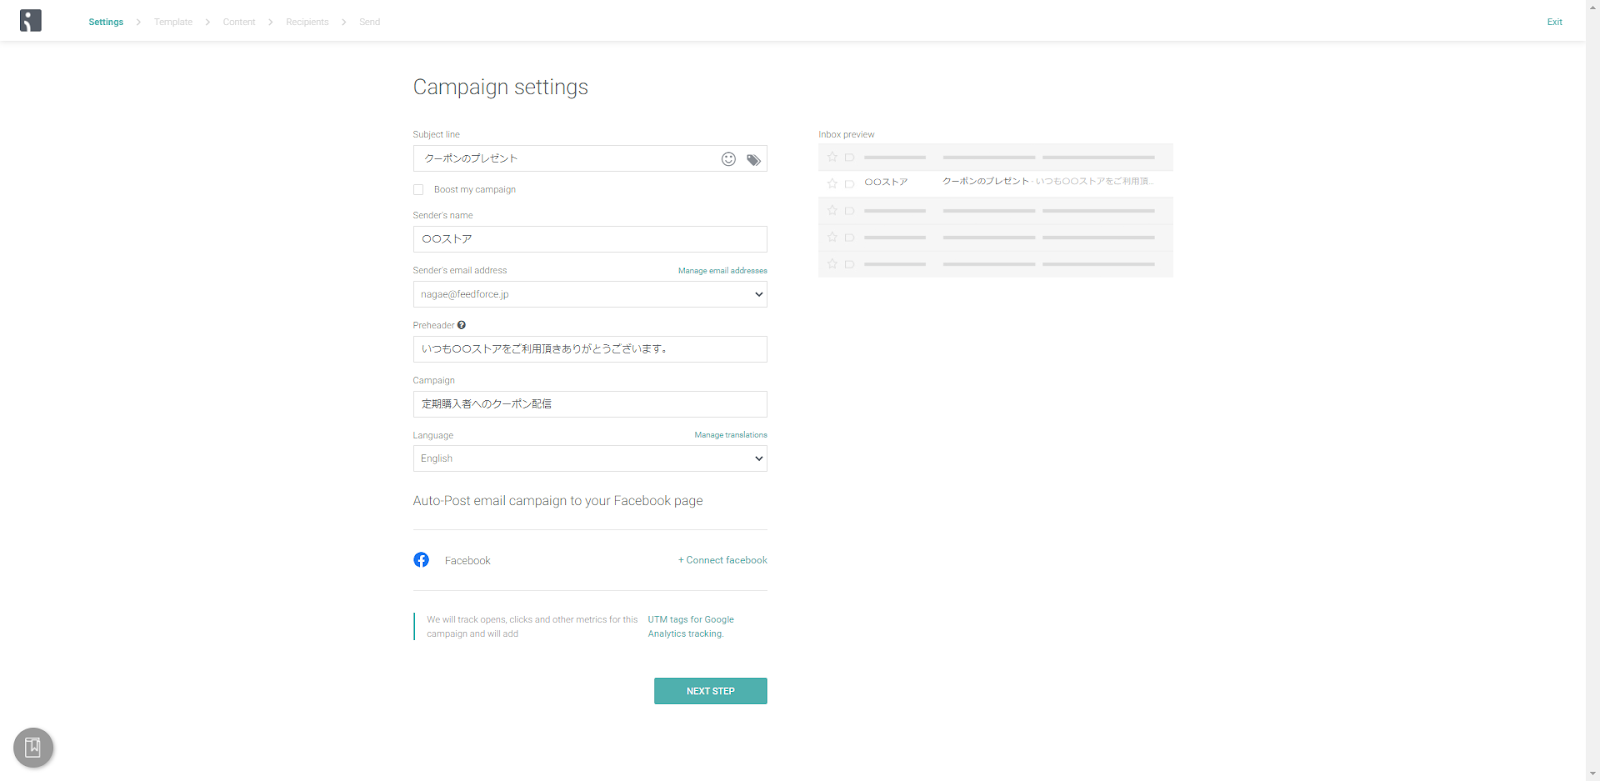This screenshot has height=781, width=1600.
Task: Click the Exit link at top right
Action: click(x=1554, y=22)
